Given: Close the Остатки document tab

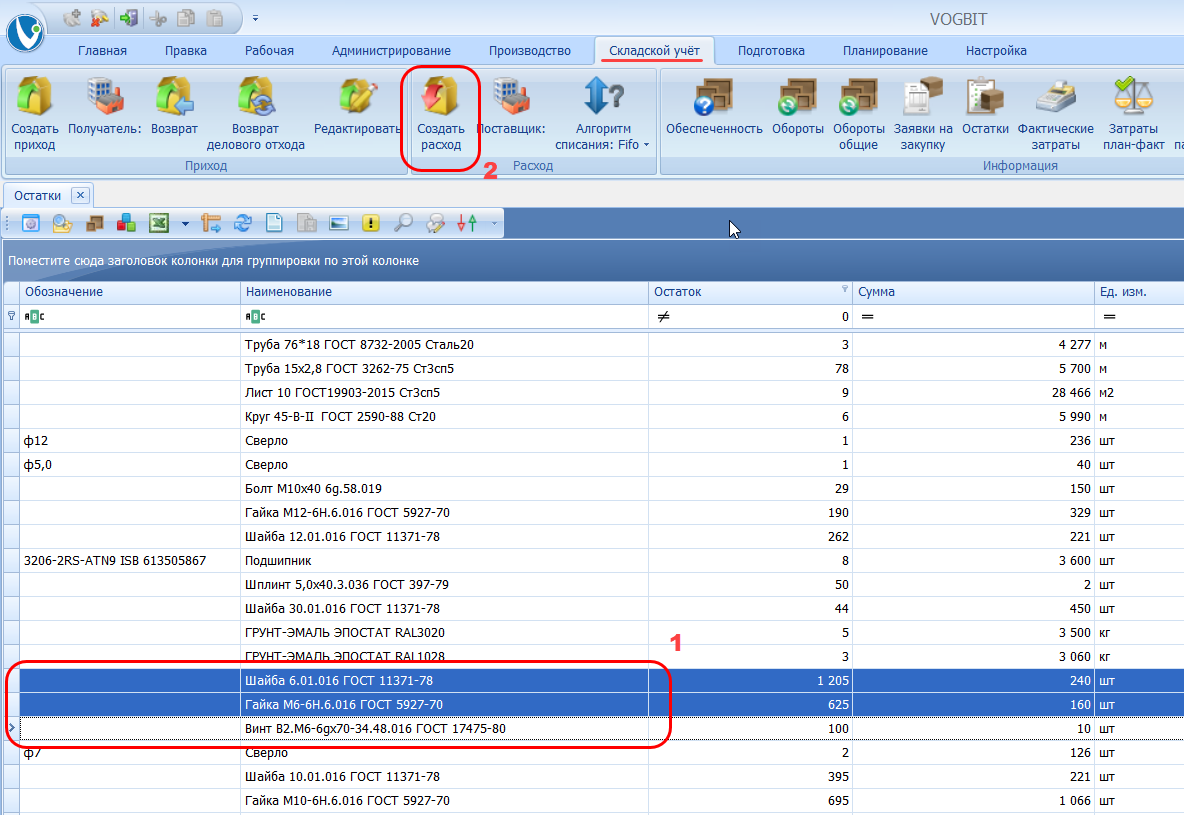Looking at the screenshot, I should click(x=81, y=196).
